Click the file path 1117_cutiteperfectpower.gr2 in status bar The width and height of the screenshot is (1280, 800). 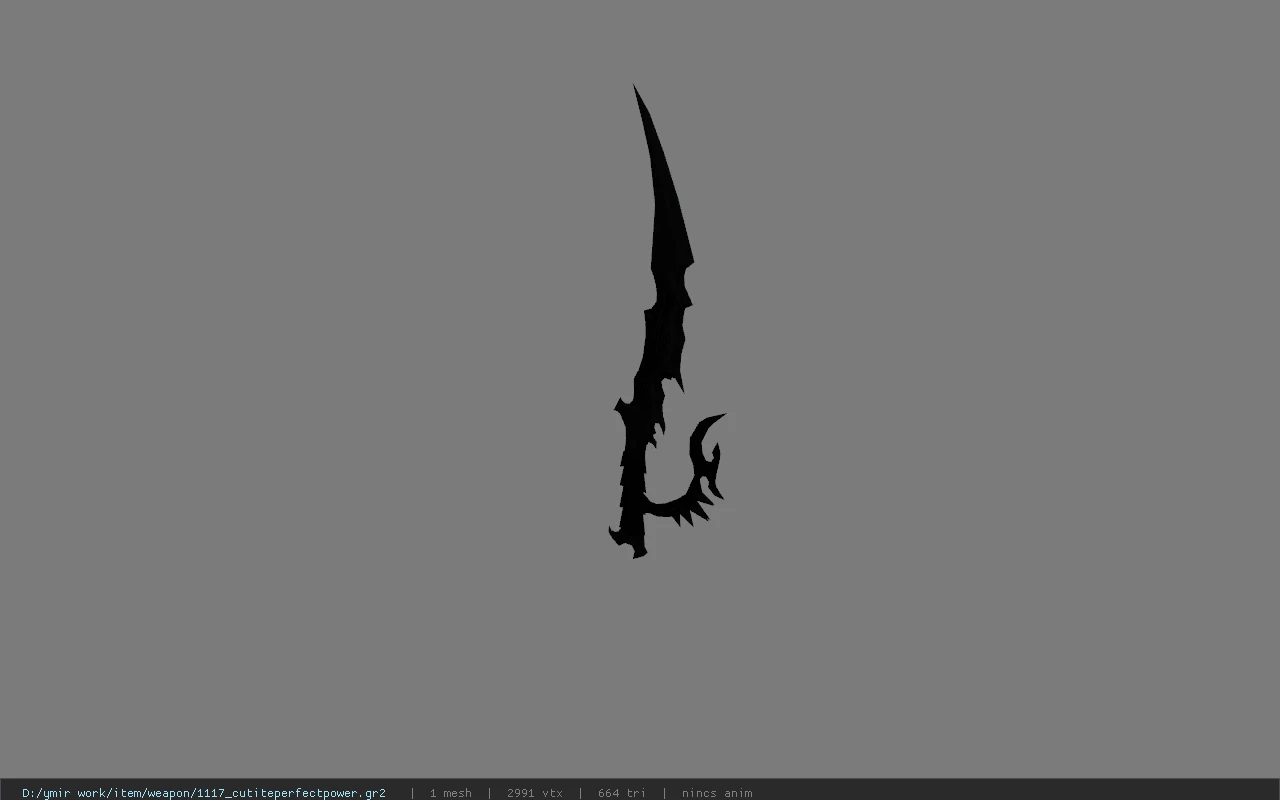pyautogui.click(x=204, y=793)
